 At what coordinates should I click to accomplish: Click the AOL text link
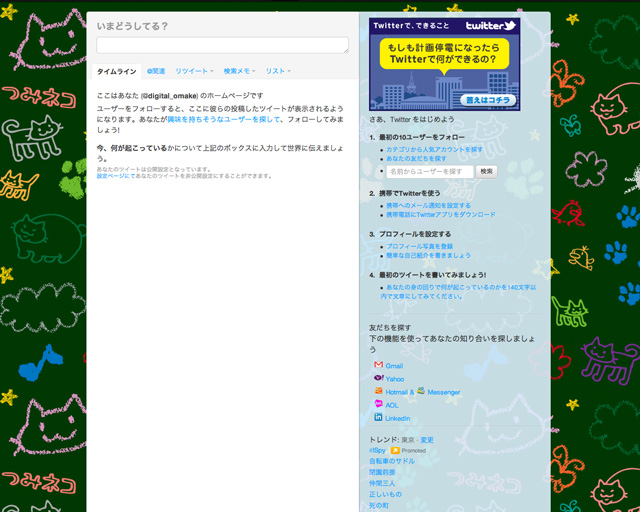[392, 405]
